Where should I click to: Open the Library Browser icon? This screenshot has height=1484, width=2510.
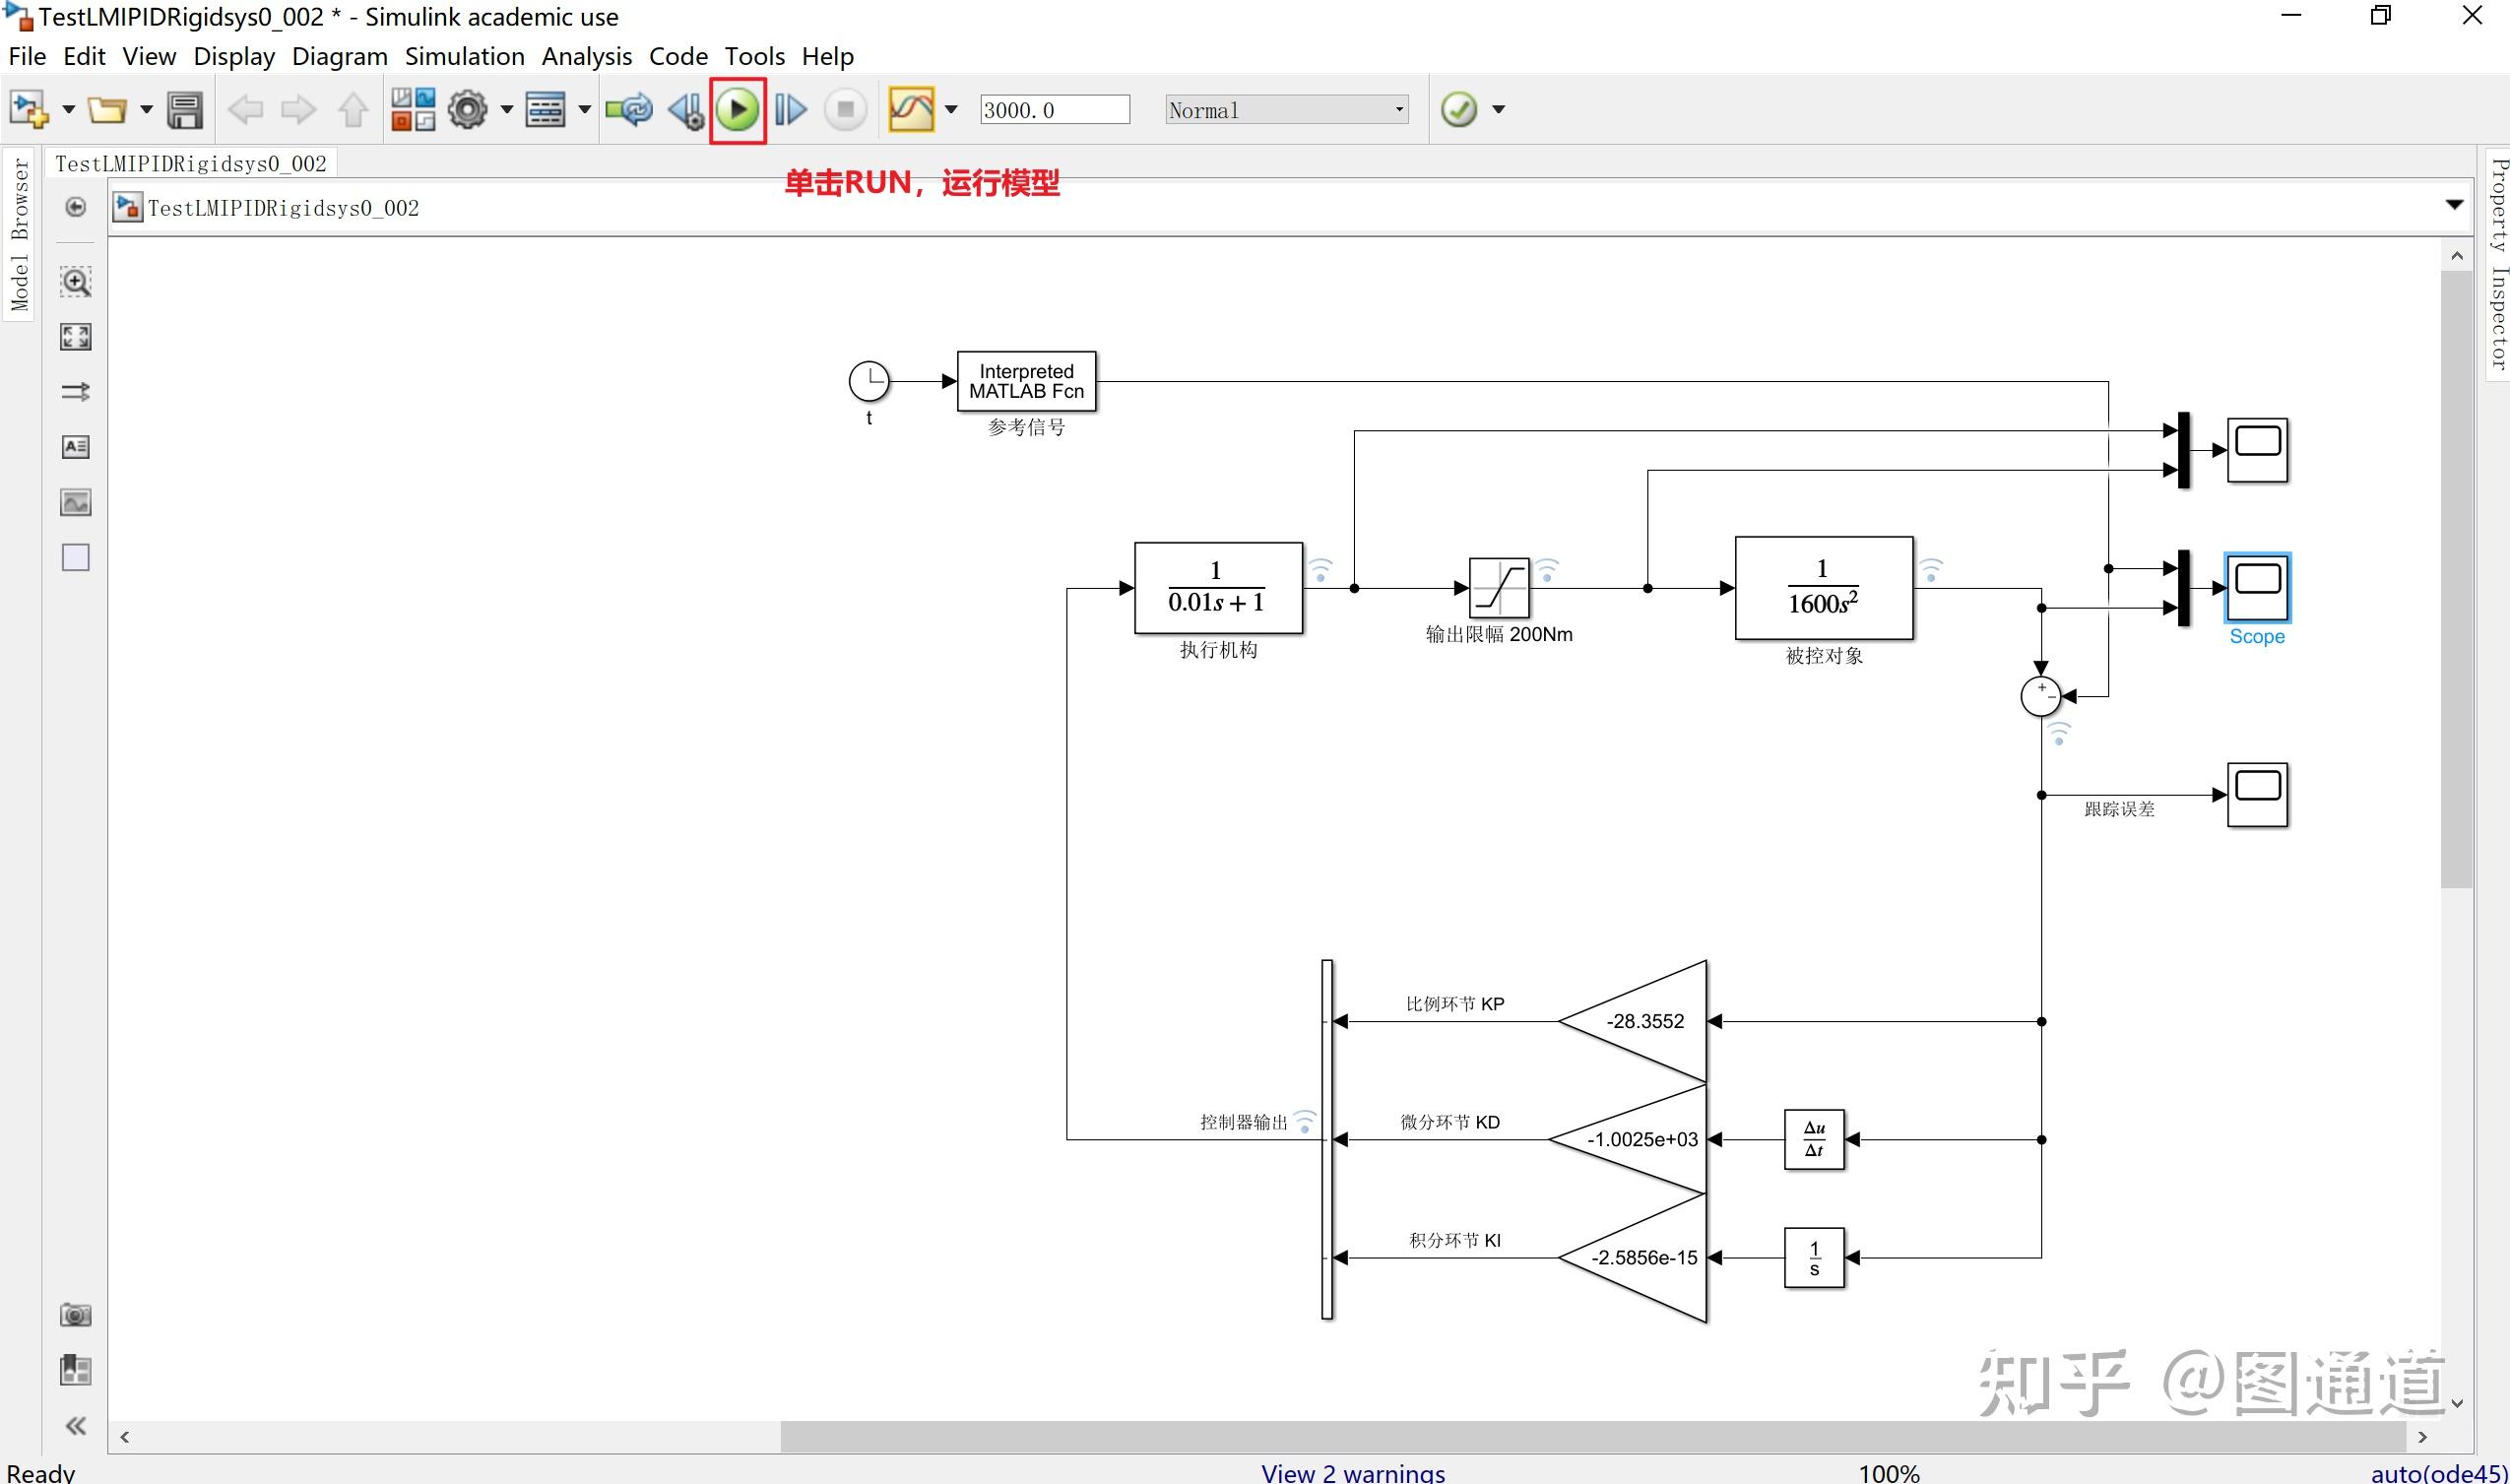pyautogui.click(x=412, y=110)
